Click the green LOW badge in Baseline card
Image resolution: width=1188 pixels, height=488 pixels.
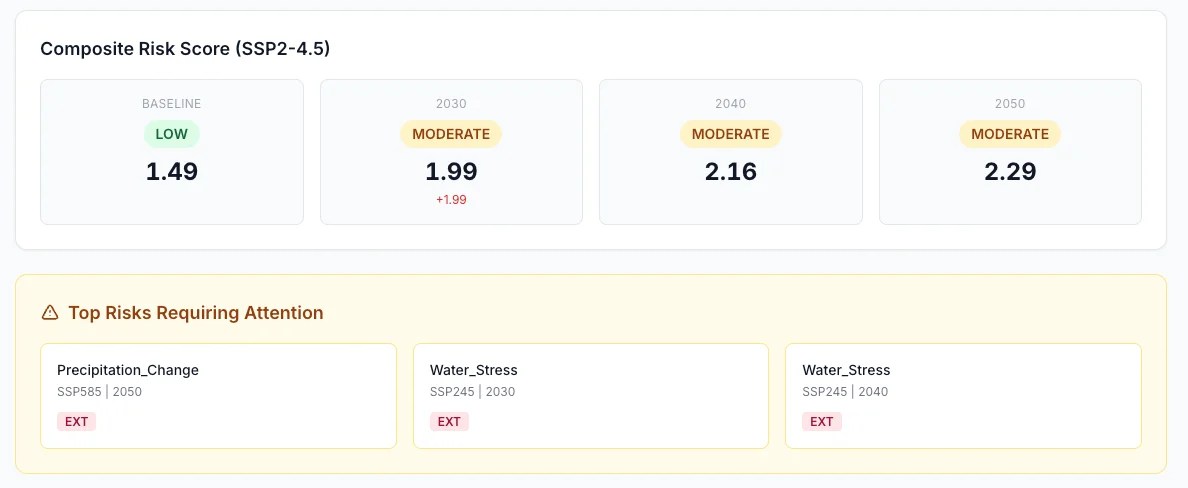172,134
